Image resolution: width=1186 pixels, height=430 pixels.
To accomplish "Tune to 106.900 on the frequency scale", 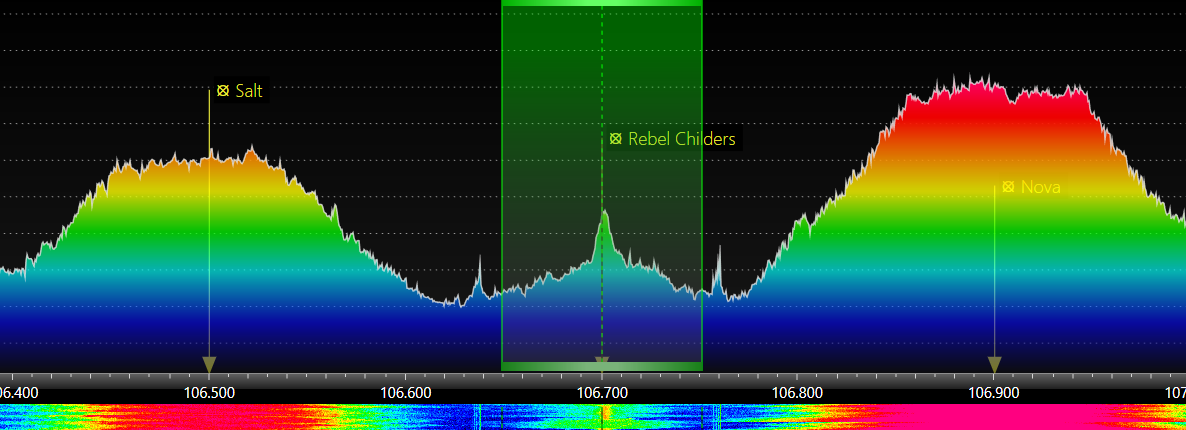I will coord(995,393).
